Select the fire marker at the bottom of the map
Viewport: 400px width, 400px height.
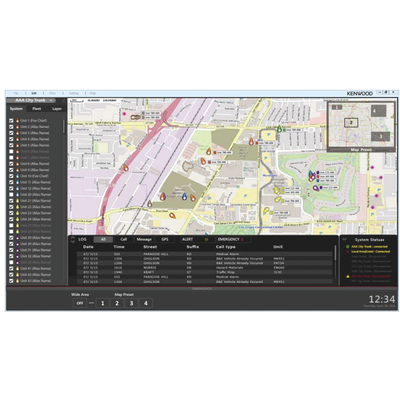(x=172, y=216)
